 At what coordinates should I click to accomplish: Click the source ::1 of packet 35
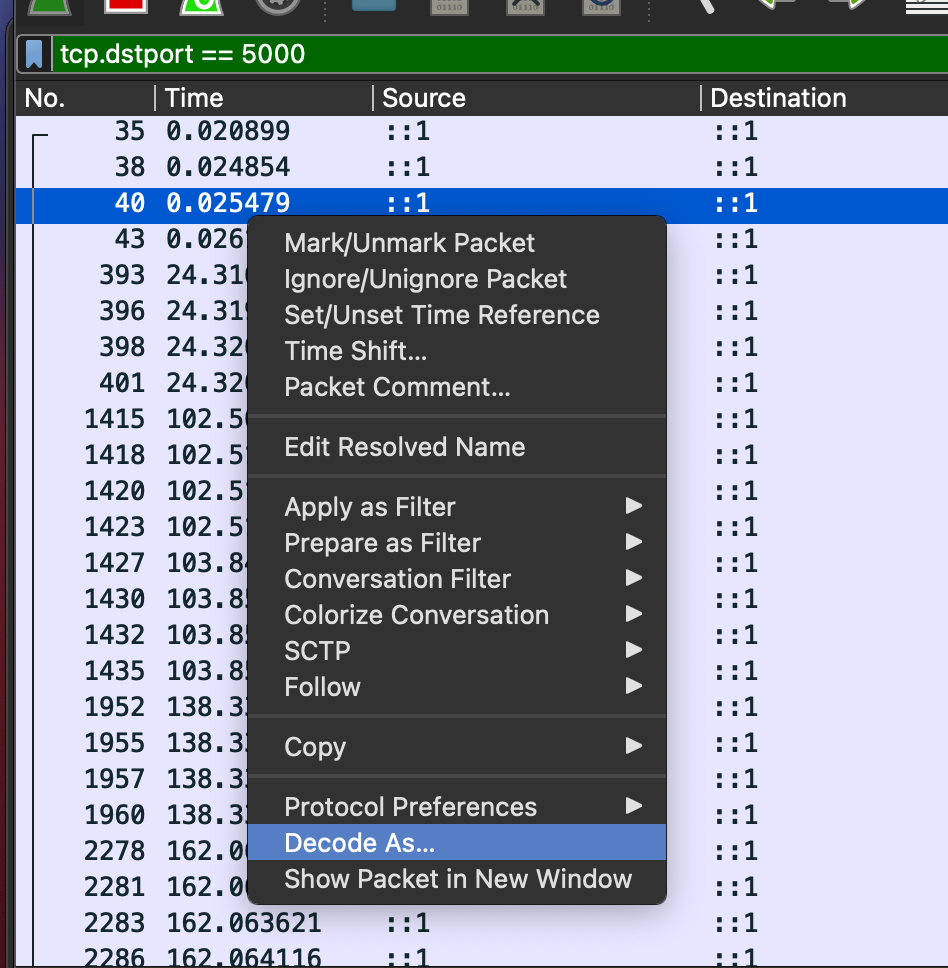coord(408,131)
